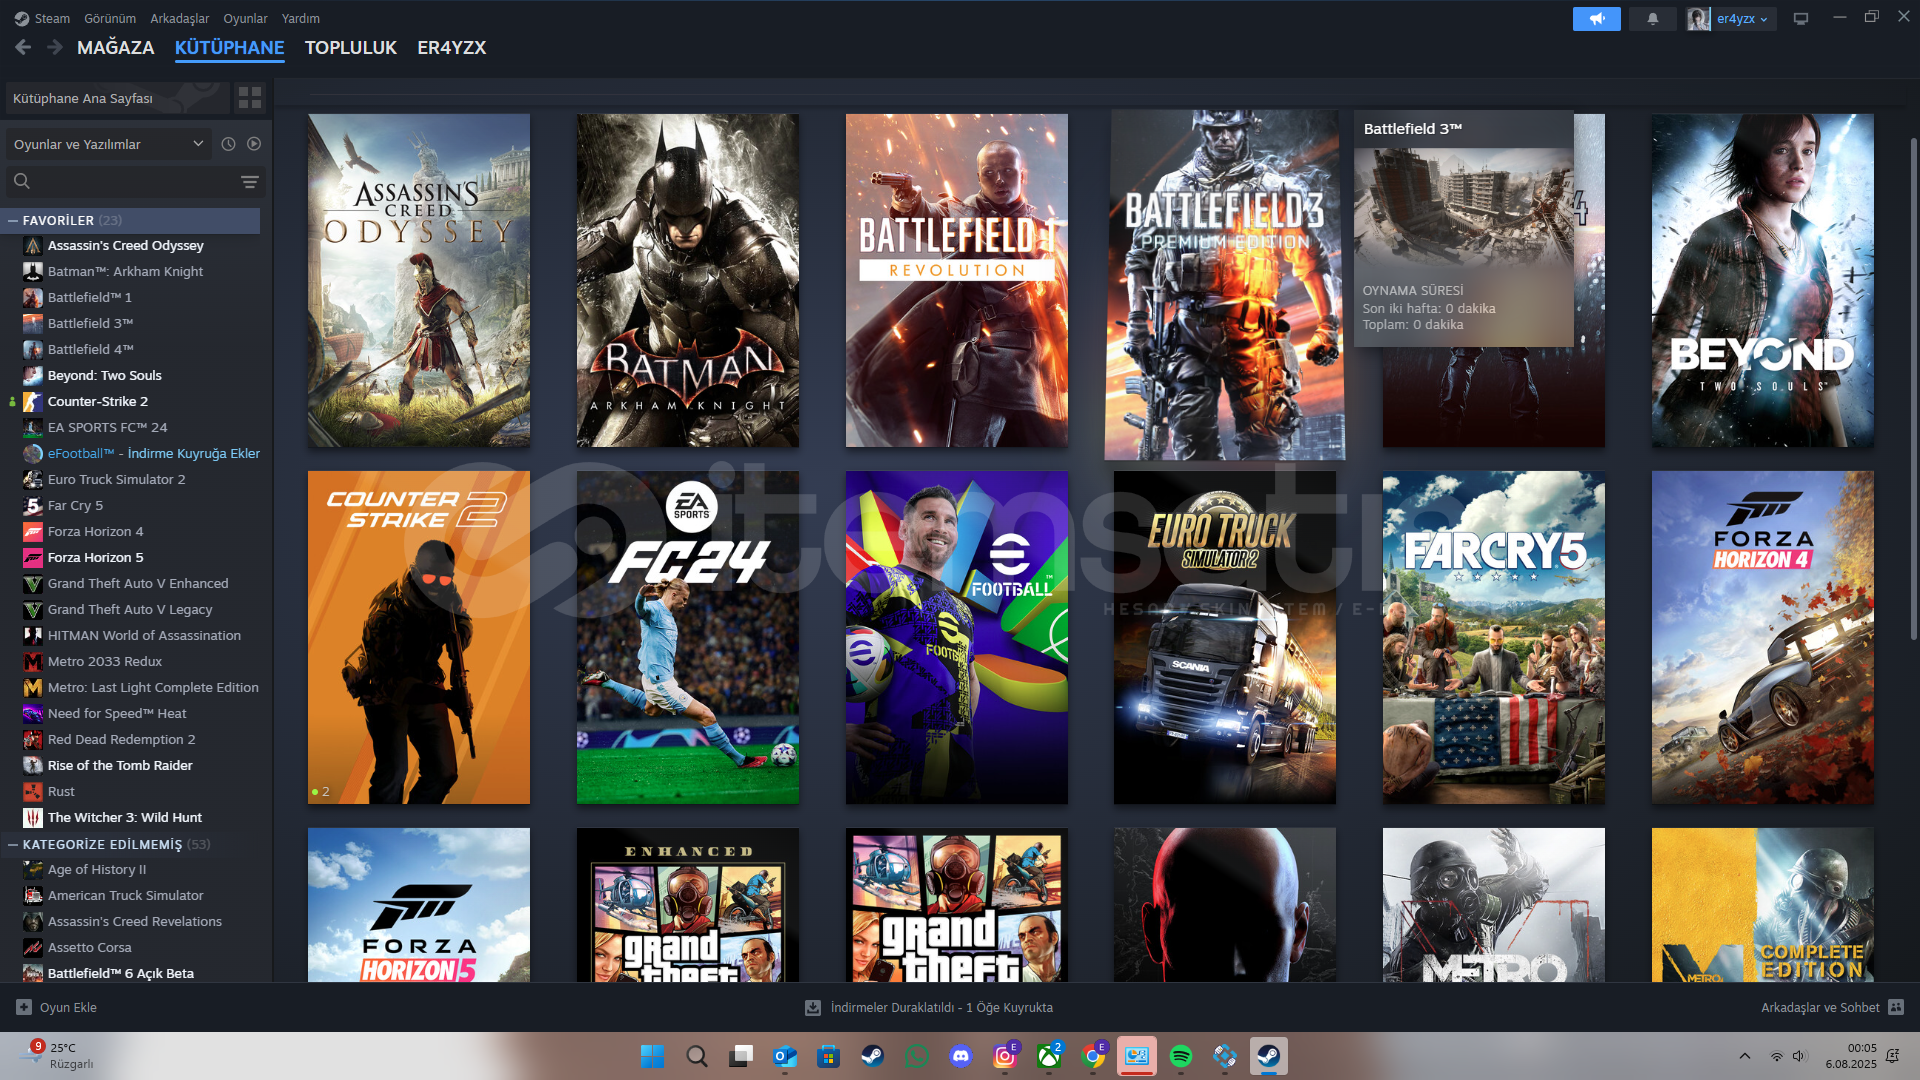Viewport: 1920px width, 1080px height.
Task: Open the Arkadaşlar menu
Action: (x=180, y=18)
